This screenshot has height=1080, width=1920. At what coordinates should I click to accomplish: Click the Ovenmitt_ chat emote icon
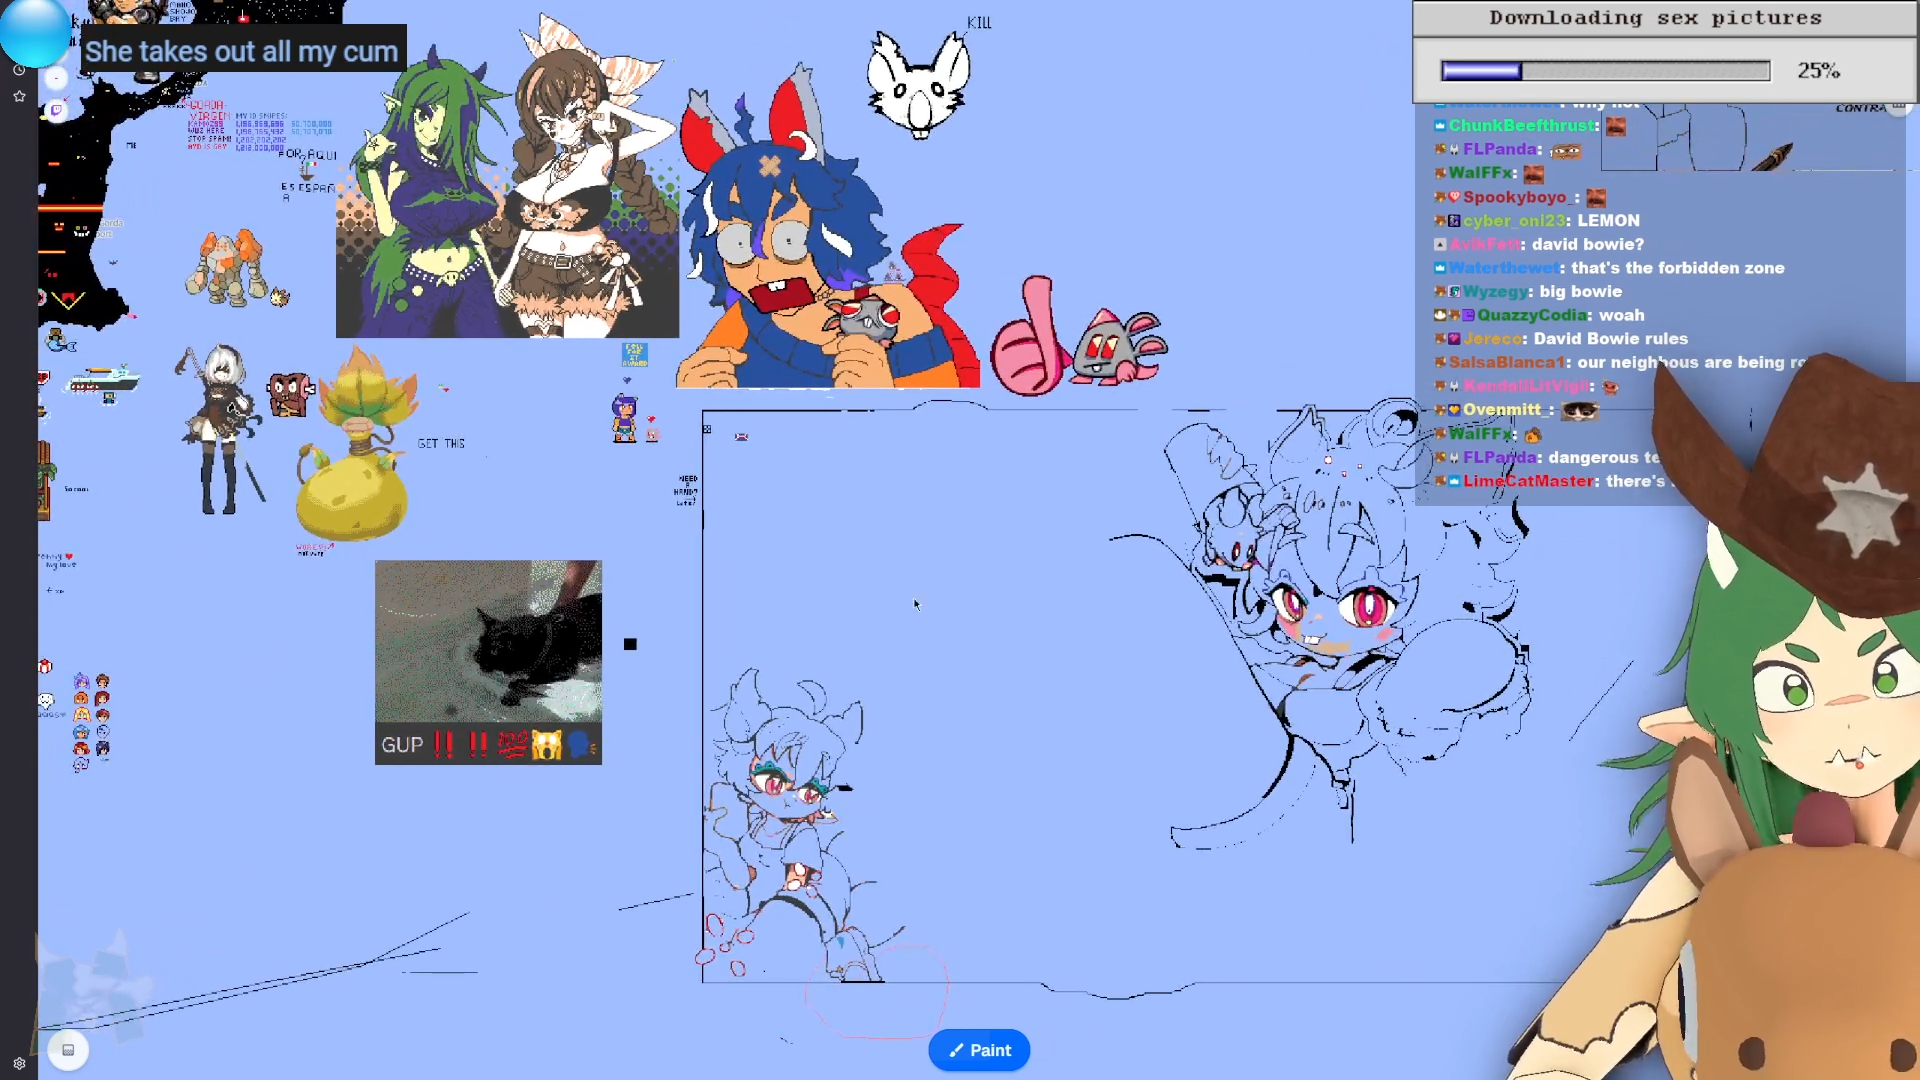[x=1580, y=410]
